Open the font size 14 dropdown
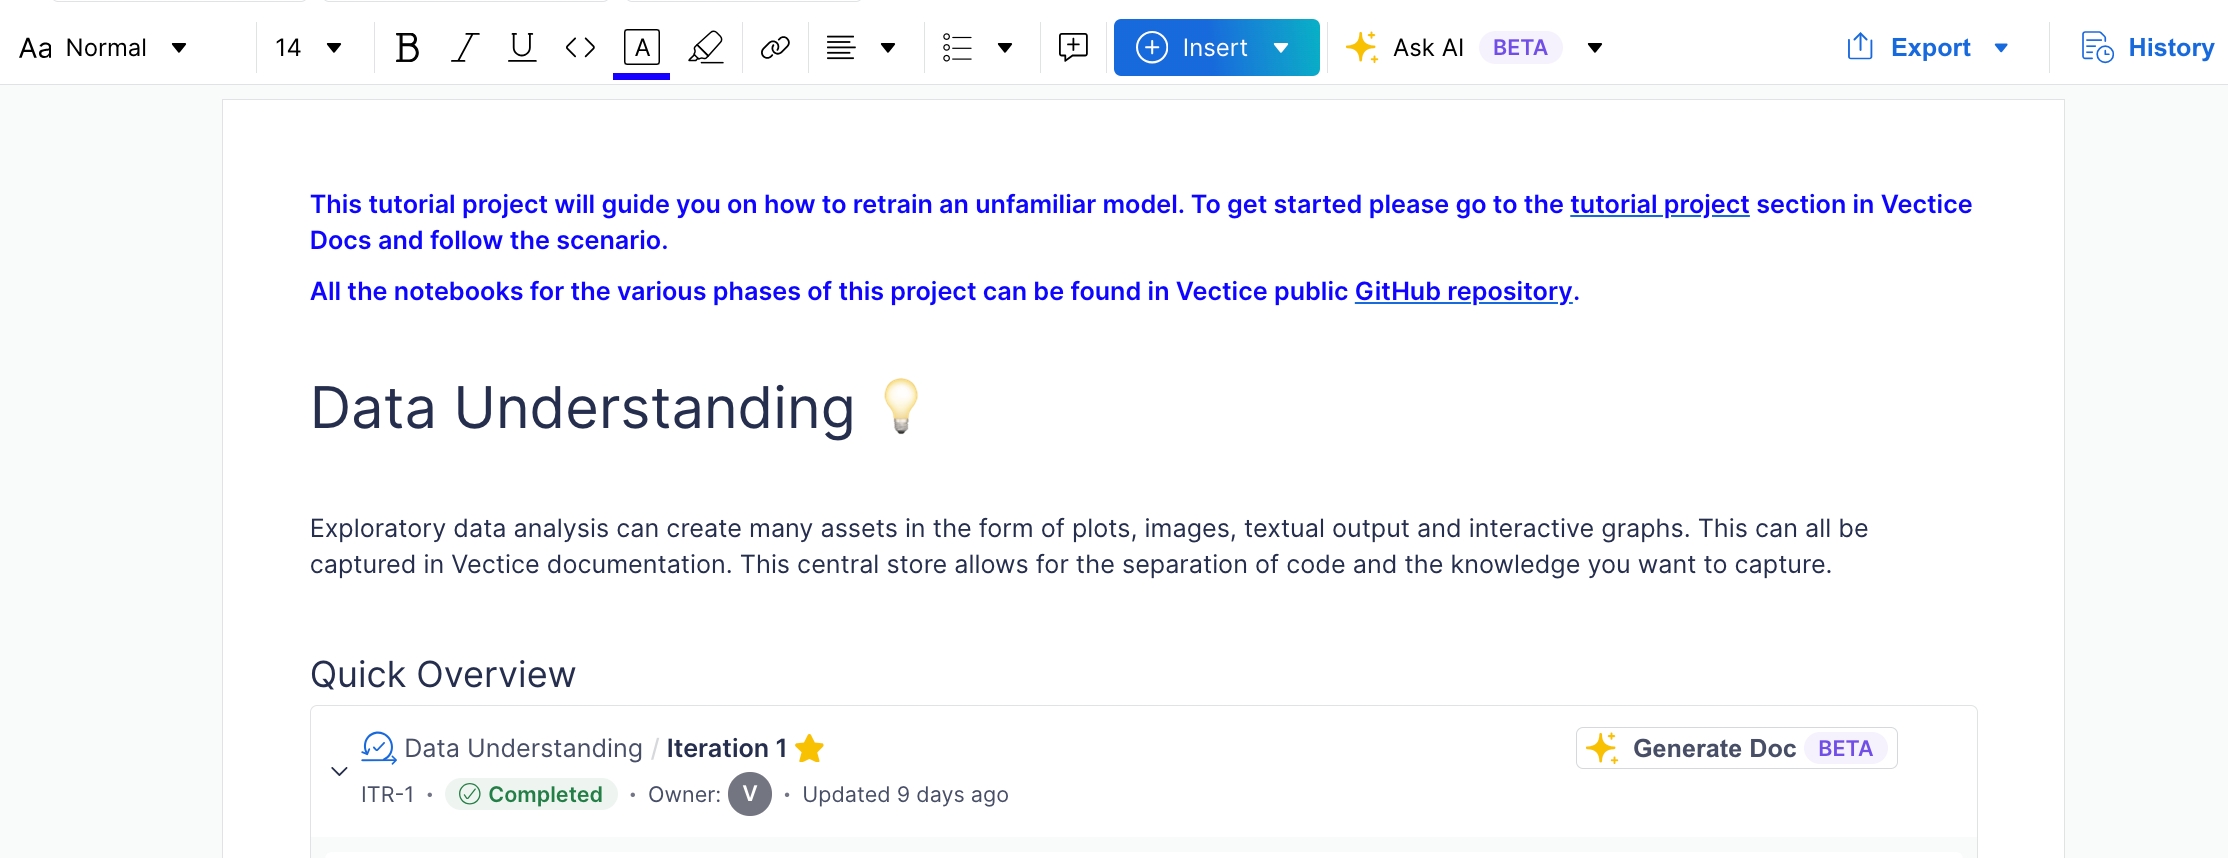The height and width of the screenshot is (858, 2228). click(309, 48)
